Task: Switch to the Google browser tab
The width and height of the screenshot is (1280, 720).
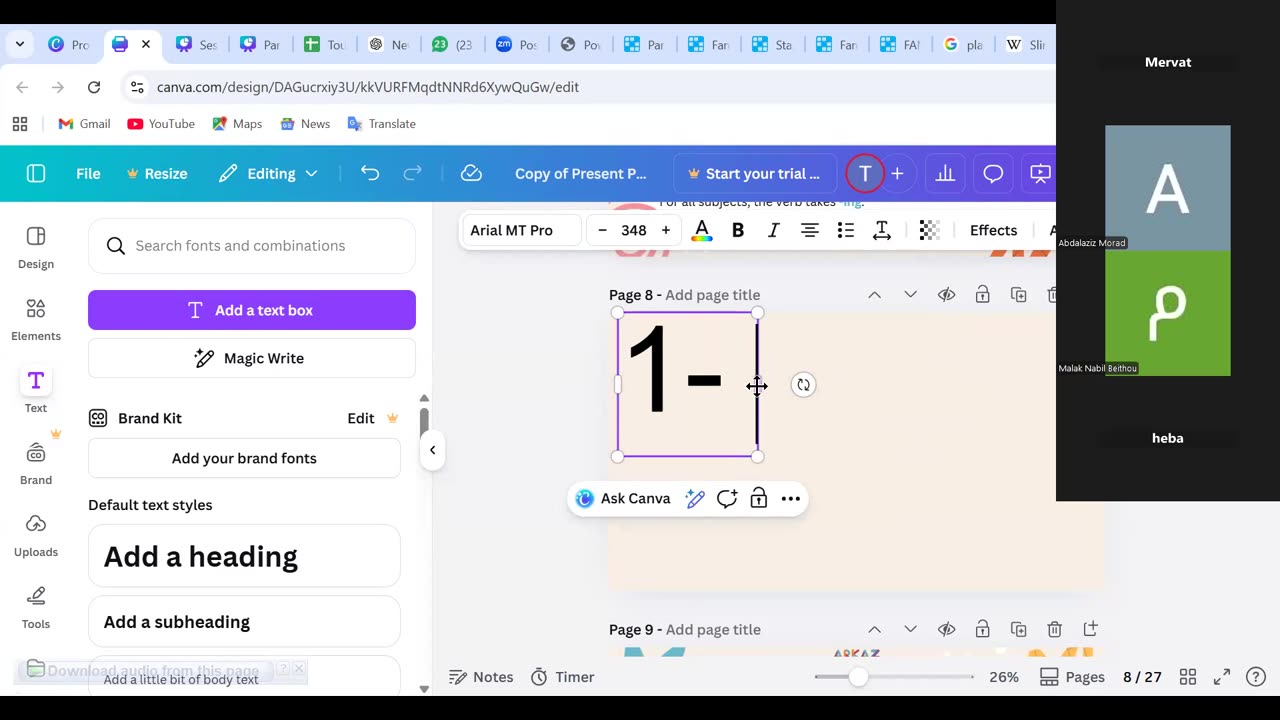Action: coord(962,44)
